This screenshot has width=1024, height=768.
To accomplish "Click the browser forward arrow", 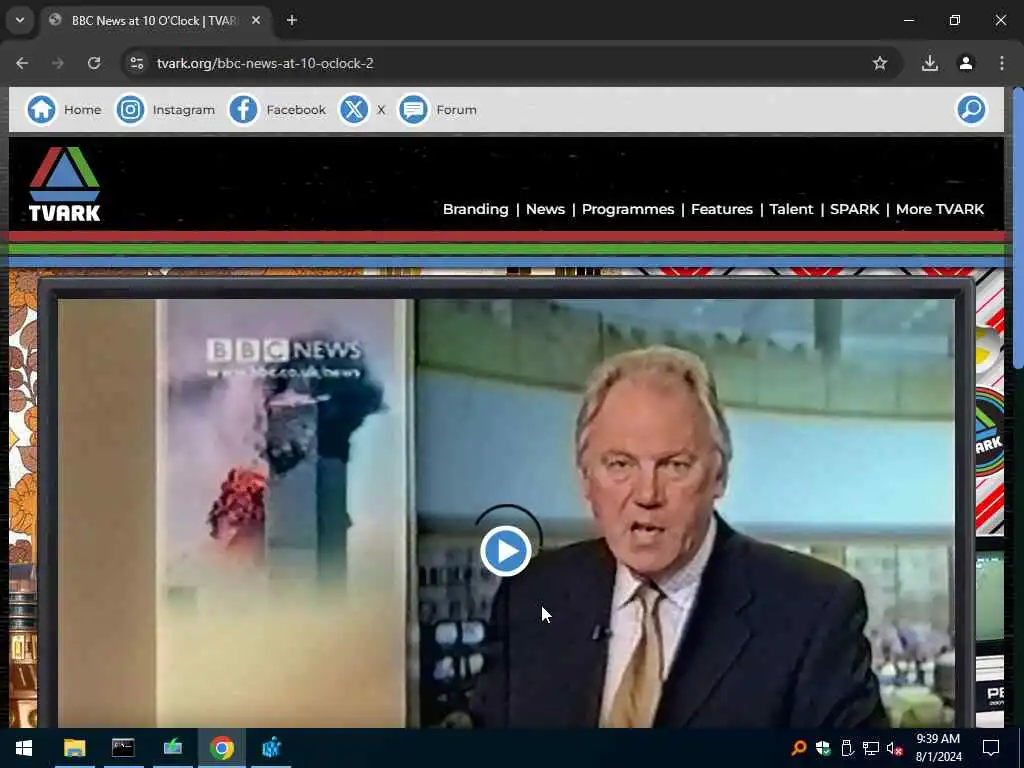I will (x=58, y=63).
